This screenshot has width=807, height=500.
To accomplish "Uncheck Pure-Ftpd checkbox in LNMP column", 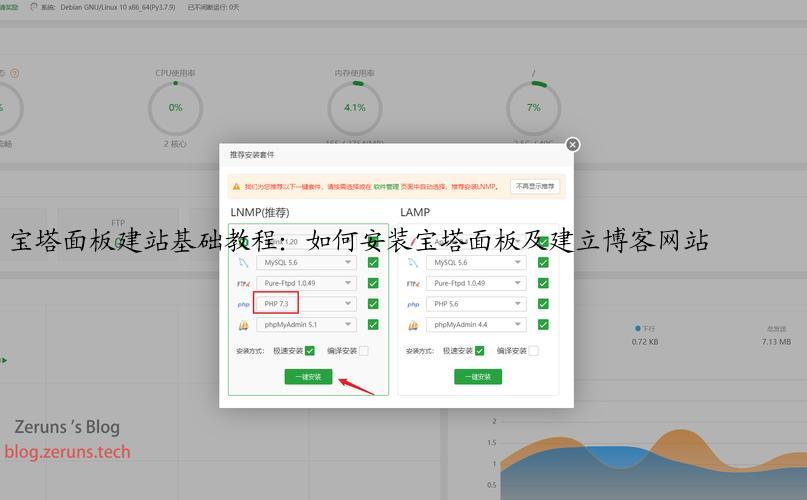I will click(x=373, y=283).
